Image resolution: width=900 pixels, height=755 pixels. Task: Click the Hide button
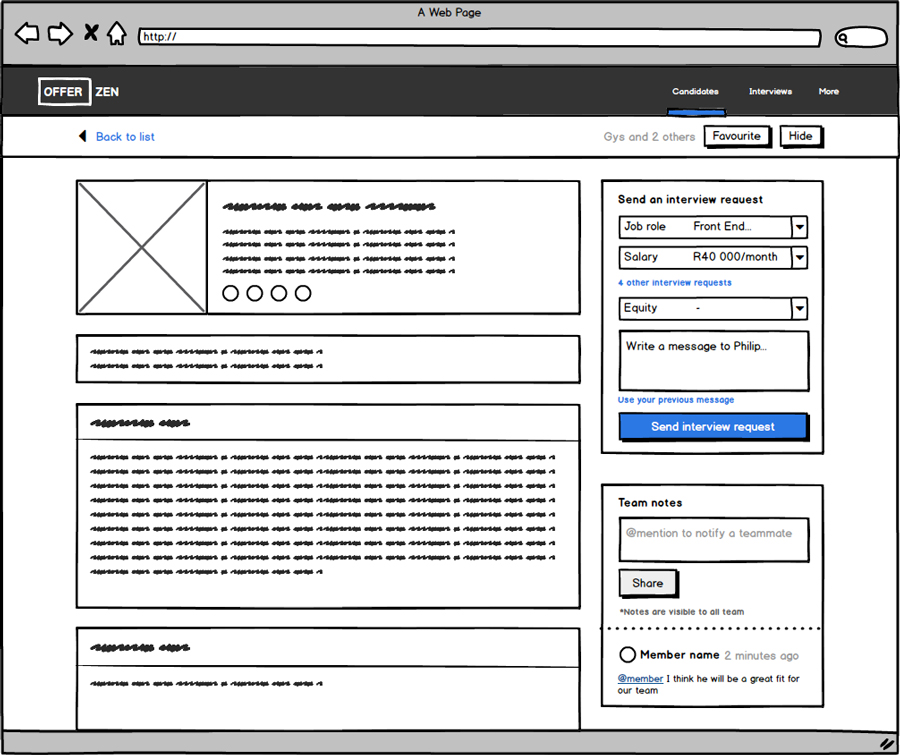801,136
